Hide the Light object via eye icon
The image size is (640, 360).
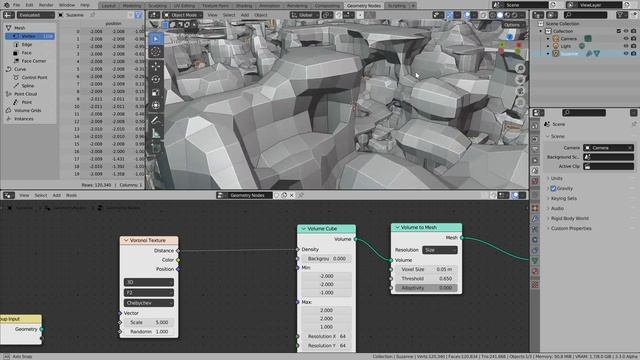[x=626, y=46]
